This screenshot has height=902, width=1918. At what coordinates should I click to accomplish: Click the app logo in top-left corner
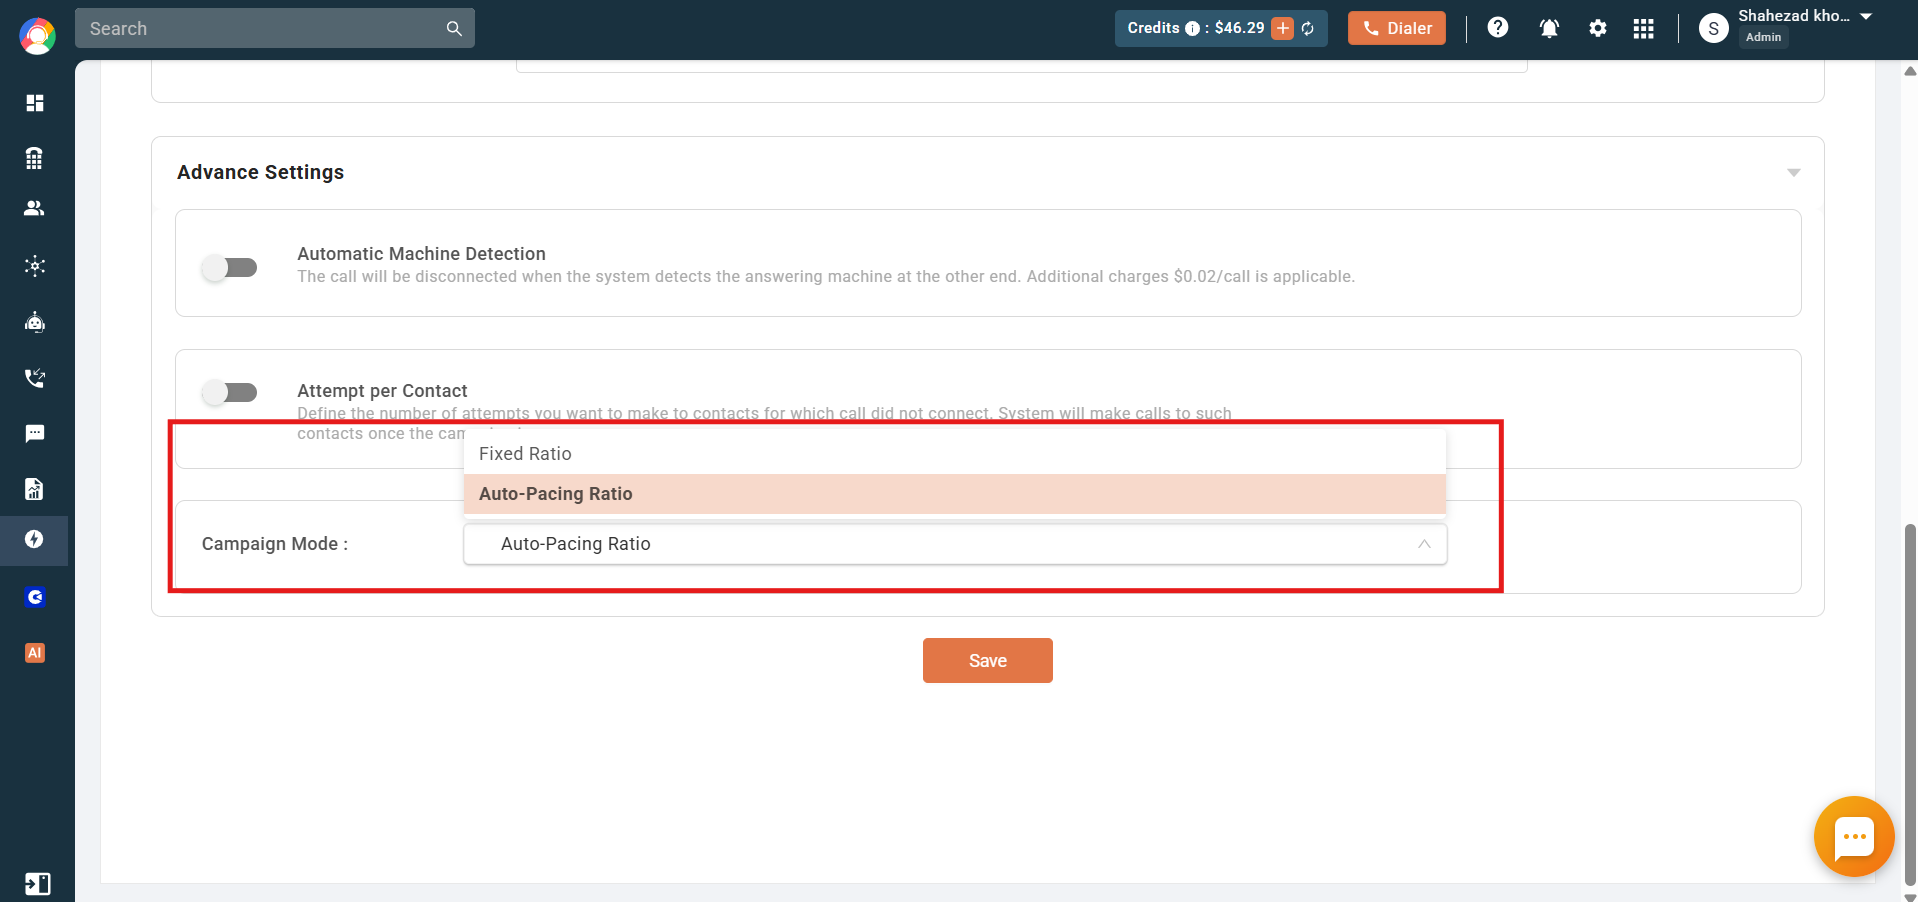(37, 37)
